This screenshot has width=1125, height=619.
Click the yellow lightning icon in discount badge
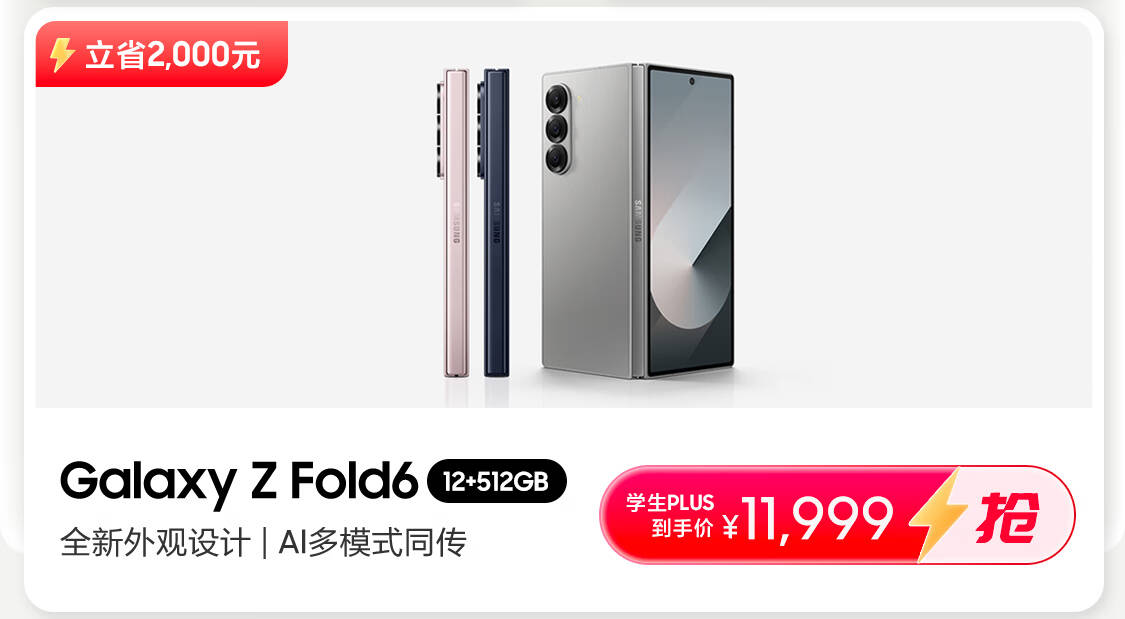click(x=62, y=55)
